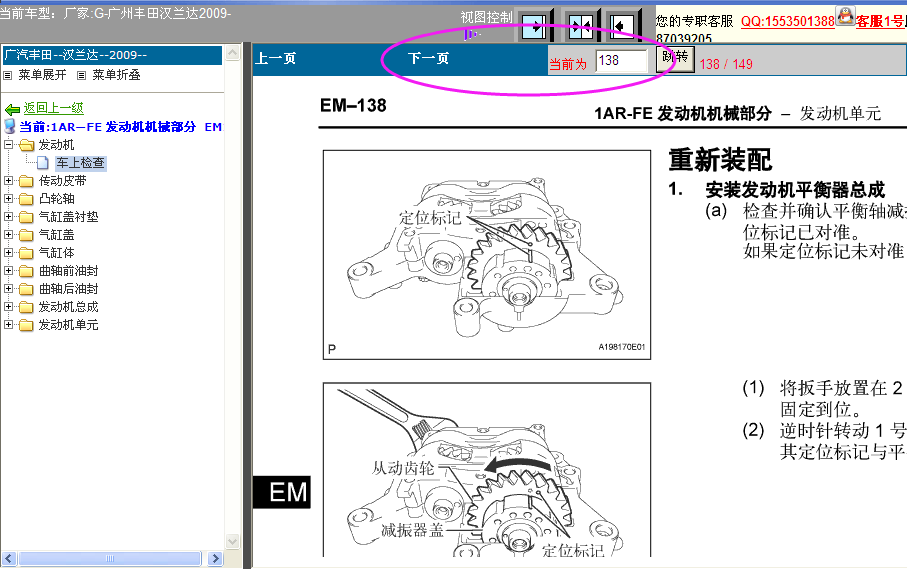907x569 pixels.
Task: Click the 发动机 open folder icon
Action: [x=27, y=145]
